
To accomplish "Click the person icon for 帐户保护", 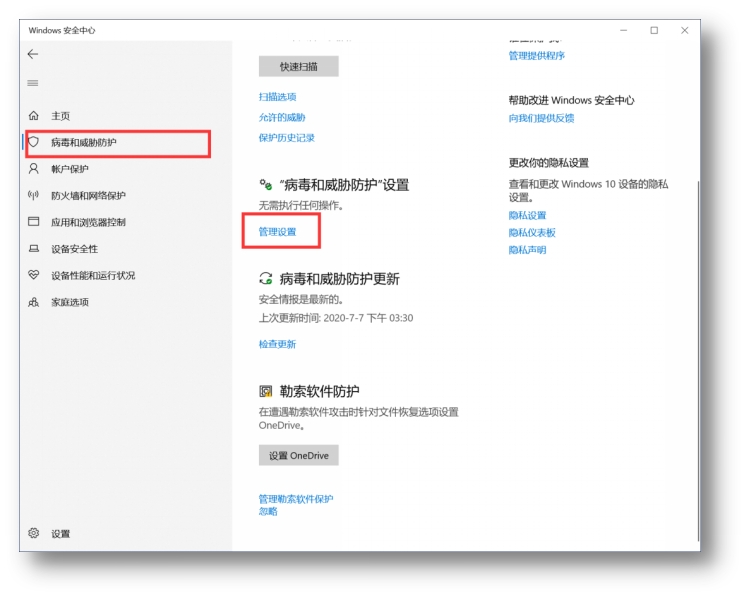I will click(34, 169).
